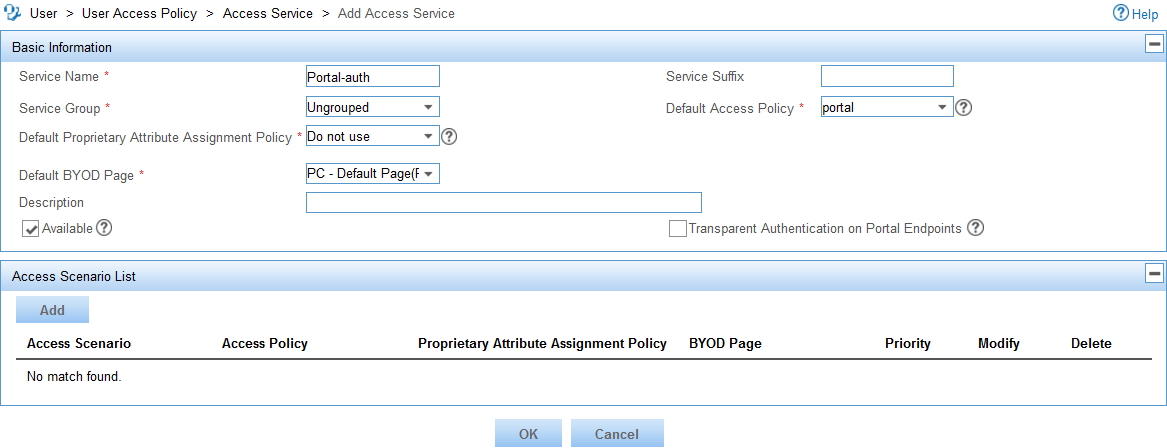Open the Service Group dropdown
This screenshot has width=1167, height=448.
373,107
